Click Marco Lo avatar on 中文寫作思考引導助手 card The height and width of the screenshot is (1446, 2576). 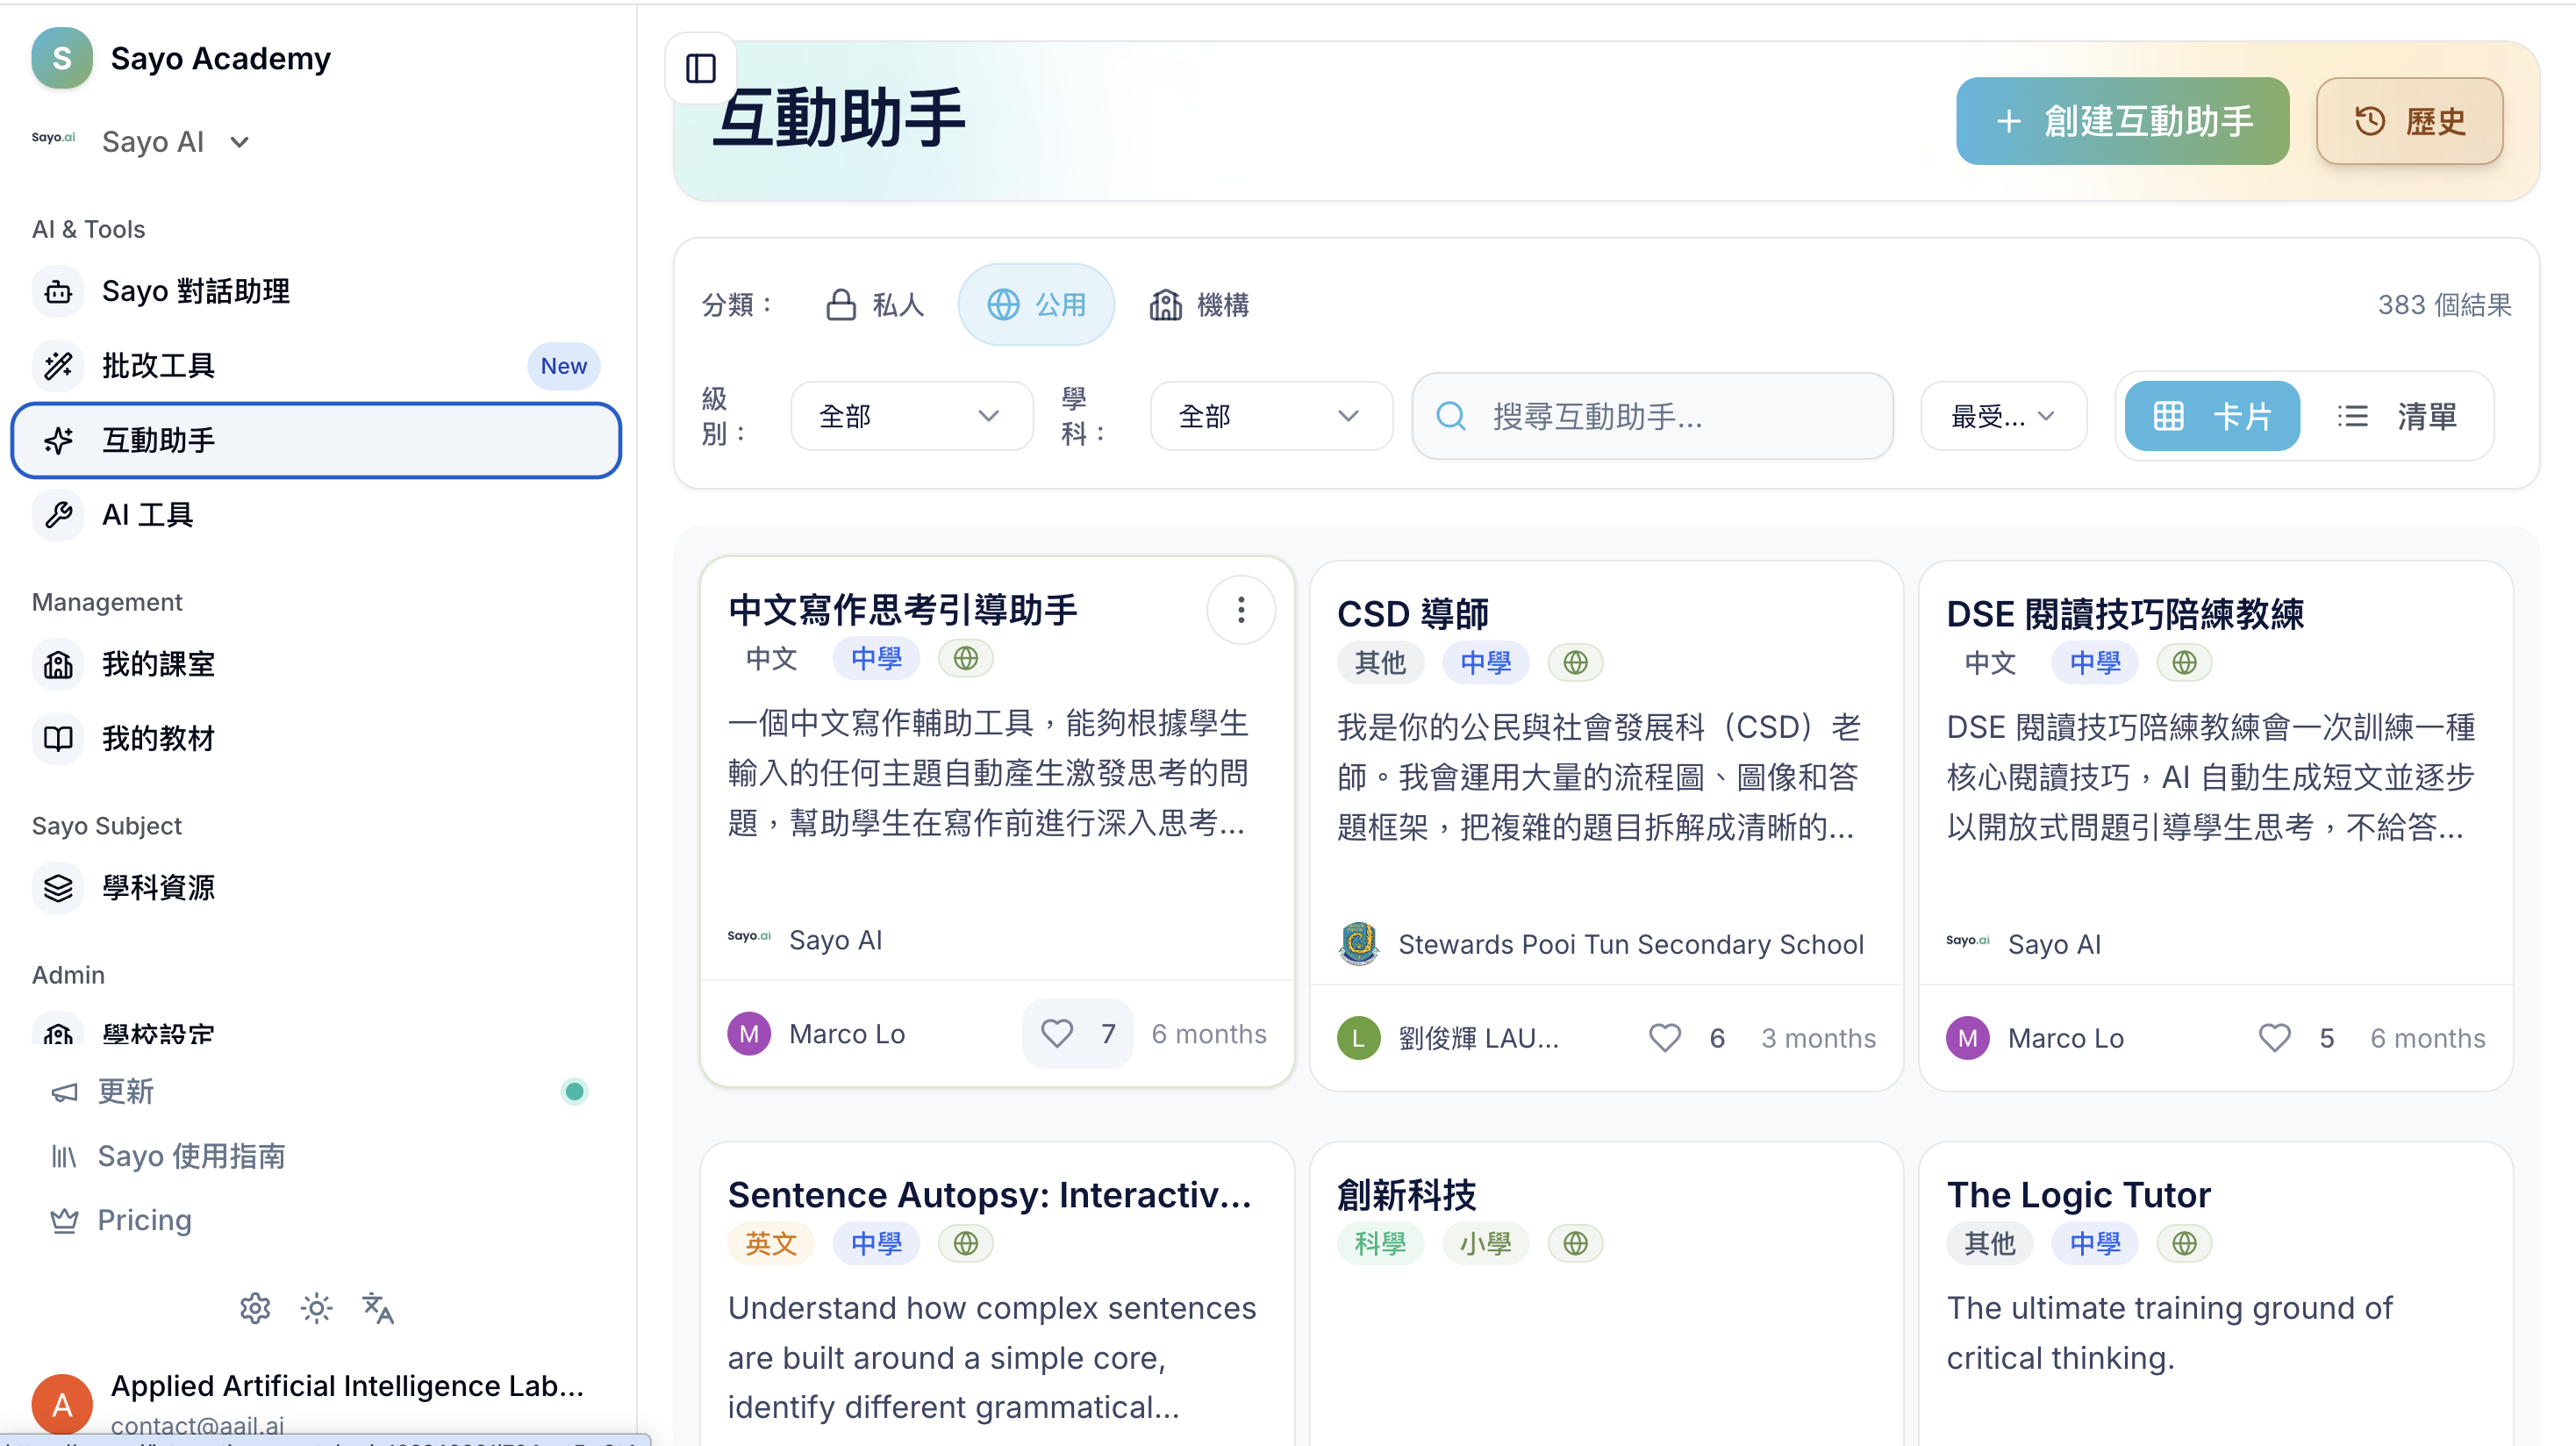749,1033
